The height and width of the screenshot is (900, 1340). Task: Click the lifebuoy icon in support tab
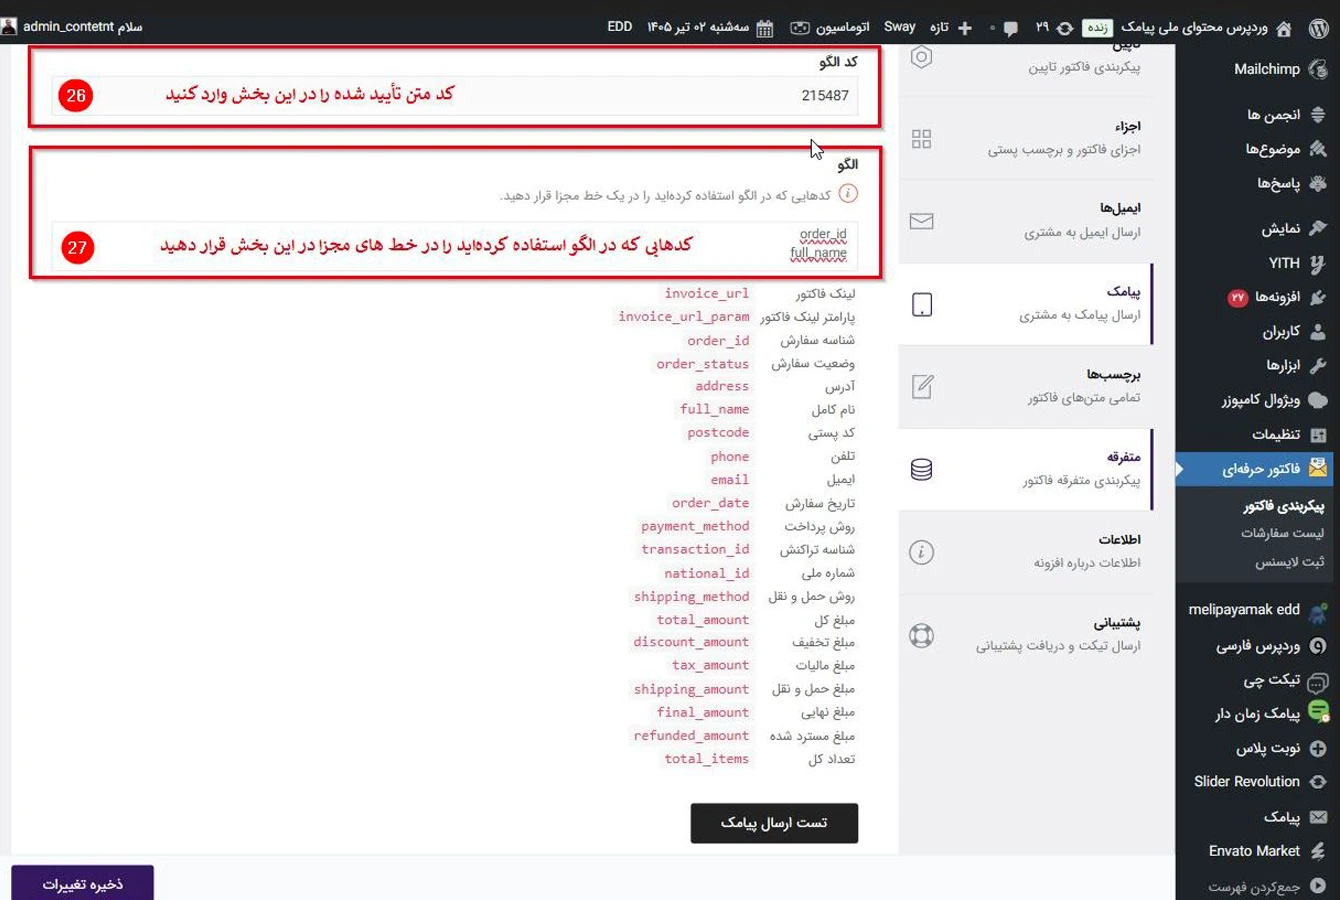[922, 635]
